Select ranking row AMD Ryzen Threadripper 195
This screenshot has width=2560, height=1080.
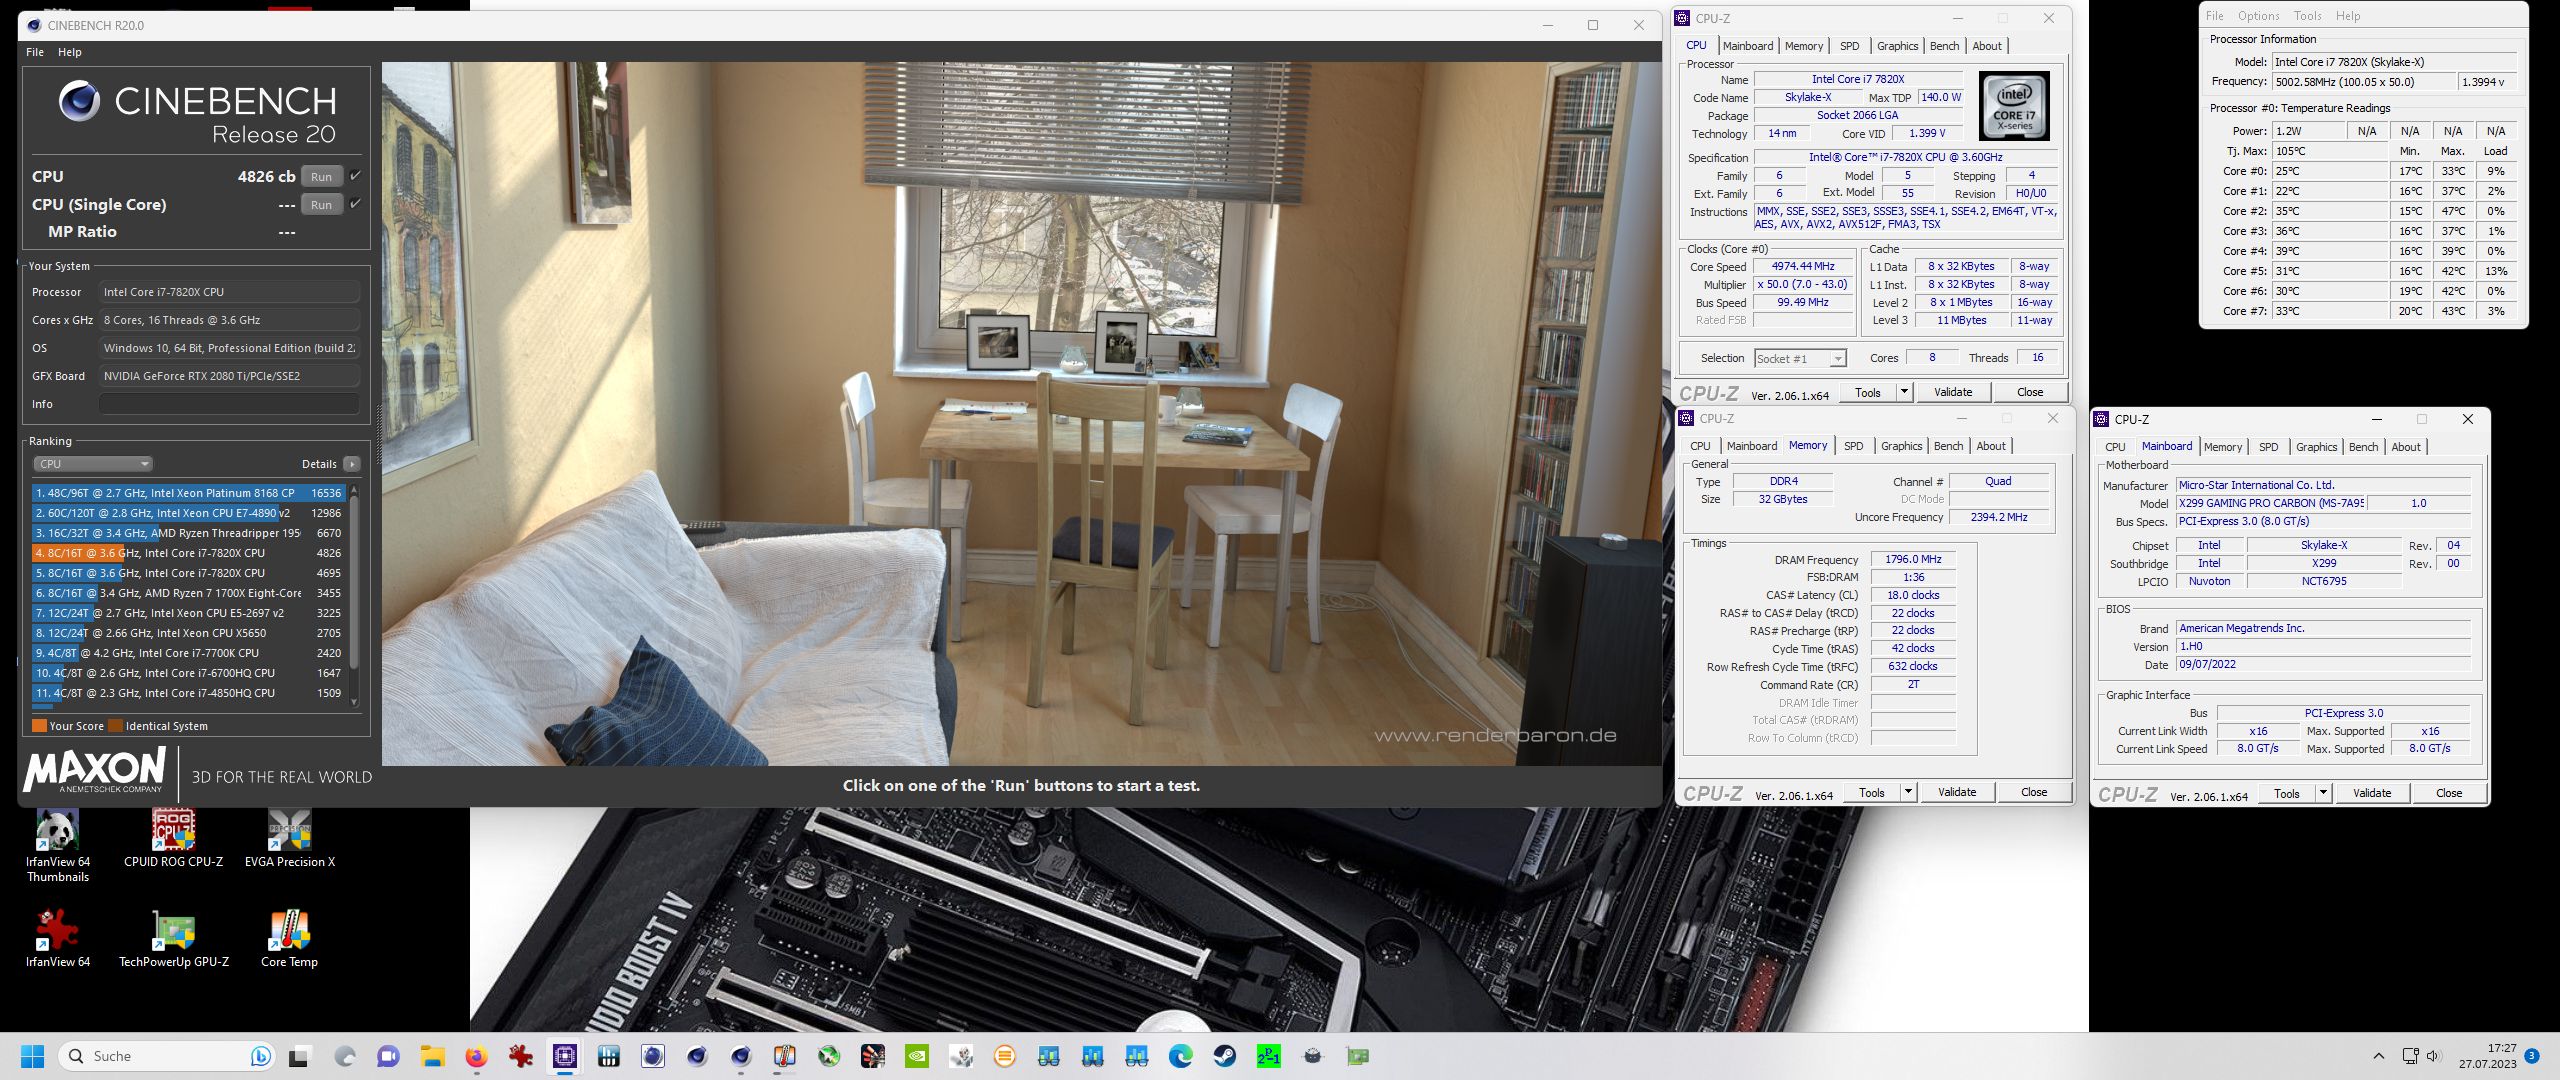point(189,533)
